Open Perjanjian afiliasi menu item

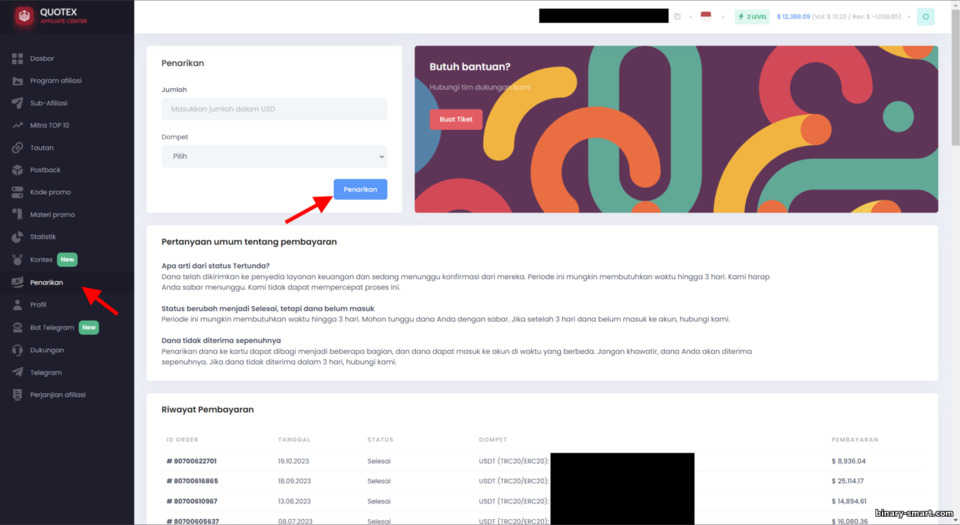click(x=58, y=395)
